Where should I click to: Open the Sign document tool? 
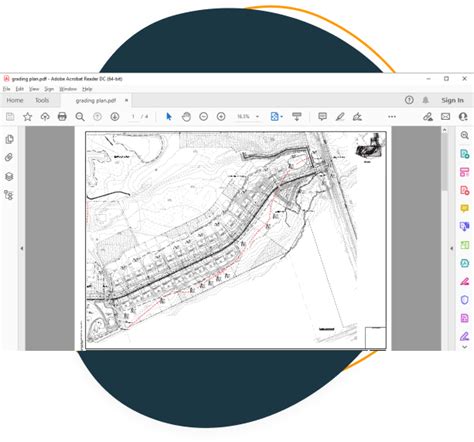pyautogui.click(x=357, y=117)
